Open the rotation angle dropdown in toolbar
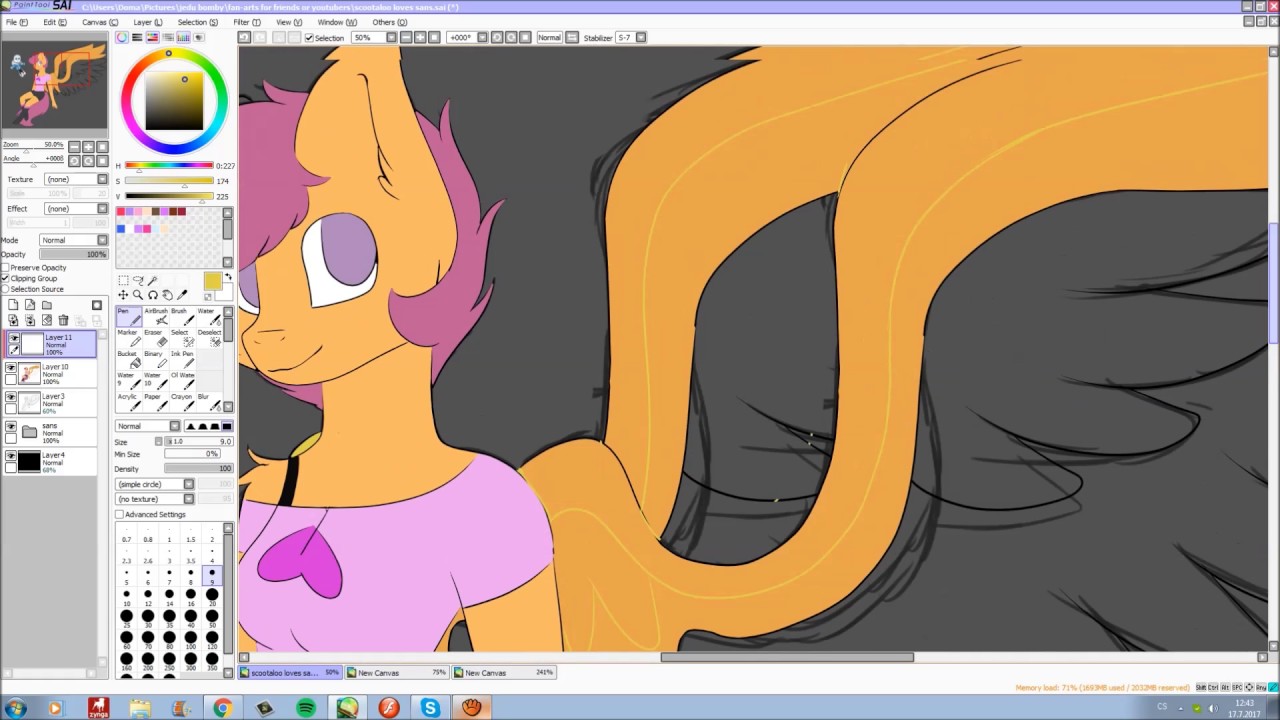 pyautogui.click(x=468, y=38)
